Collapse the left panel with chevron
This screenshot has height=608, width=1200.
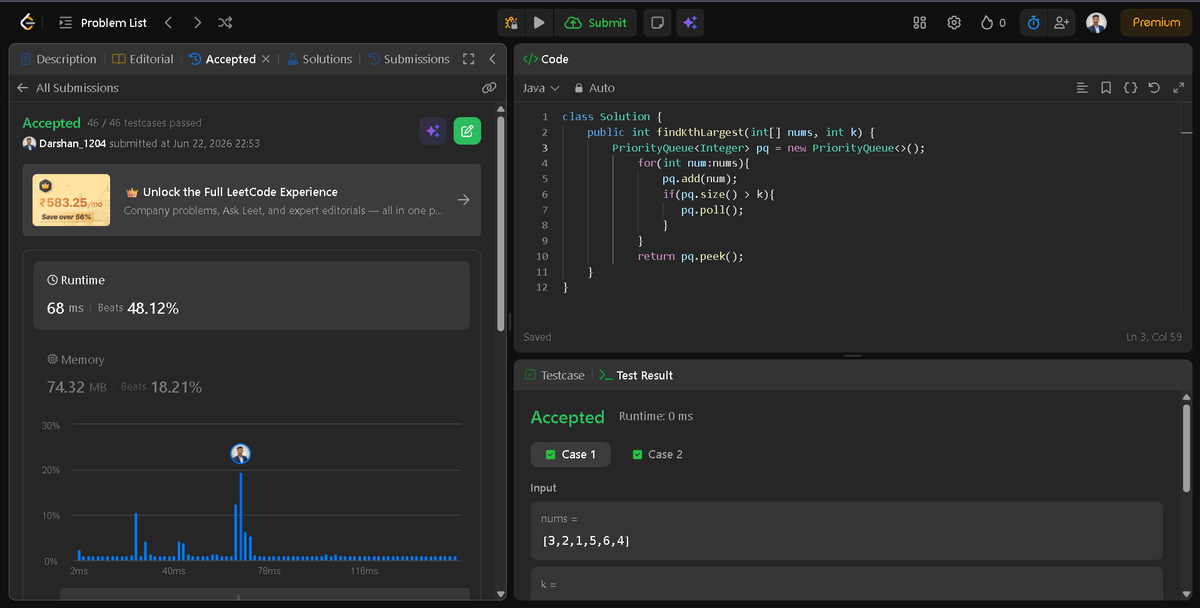pos(492,59)
